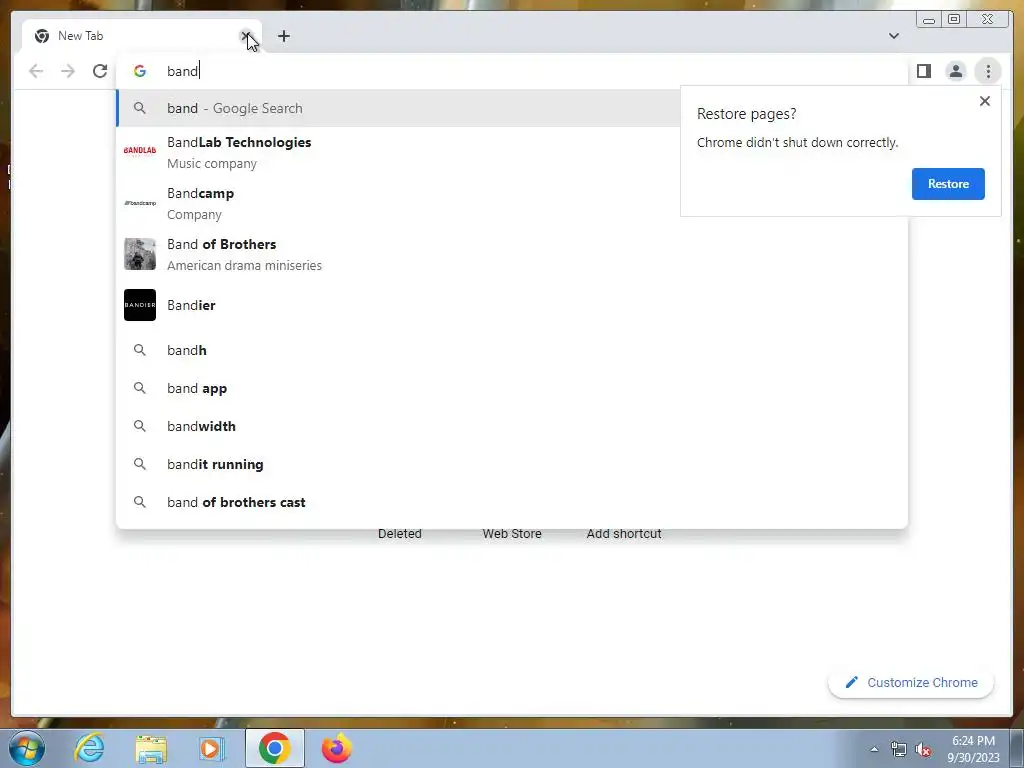Click the muted volume tray icon
The width and height of the screenshot is (1024, 768).
click(x=923, y=750)
